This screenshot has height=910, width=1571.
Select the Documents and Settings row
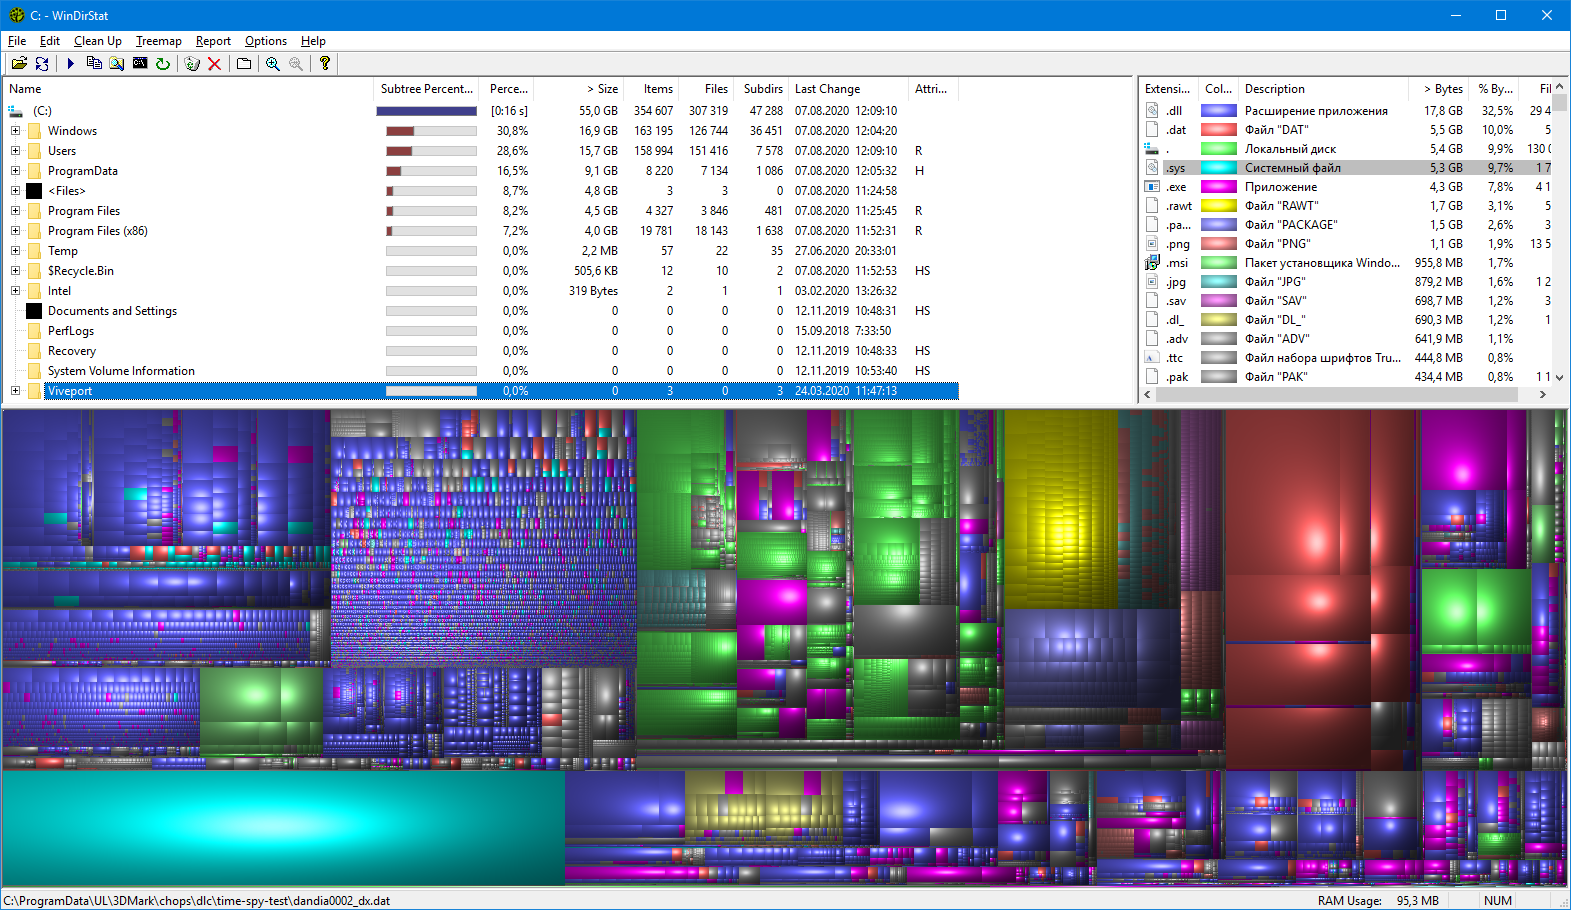point(482,311)
